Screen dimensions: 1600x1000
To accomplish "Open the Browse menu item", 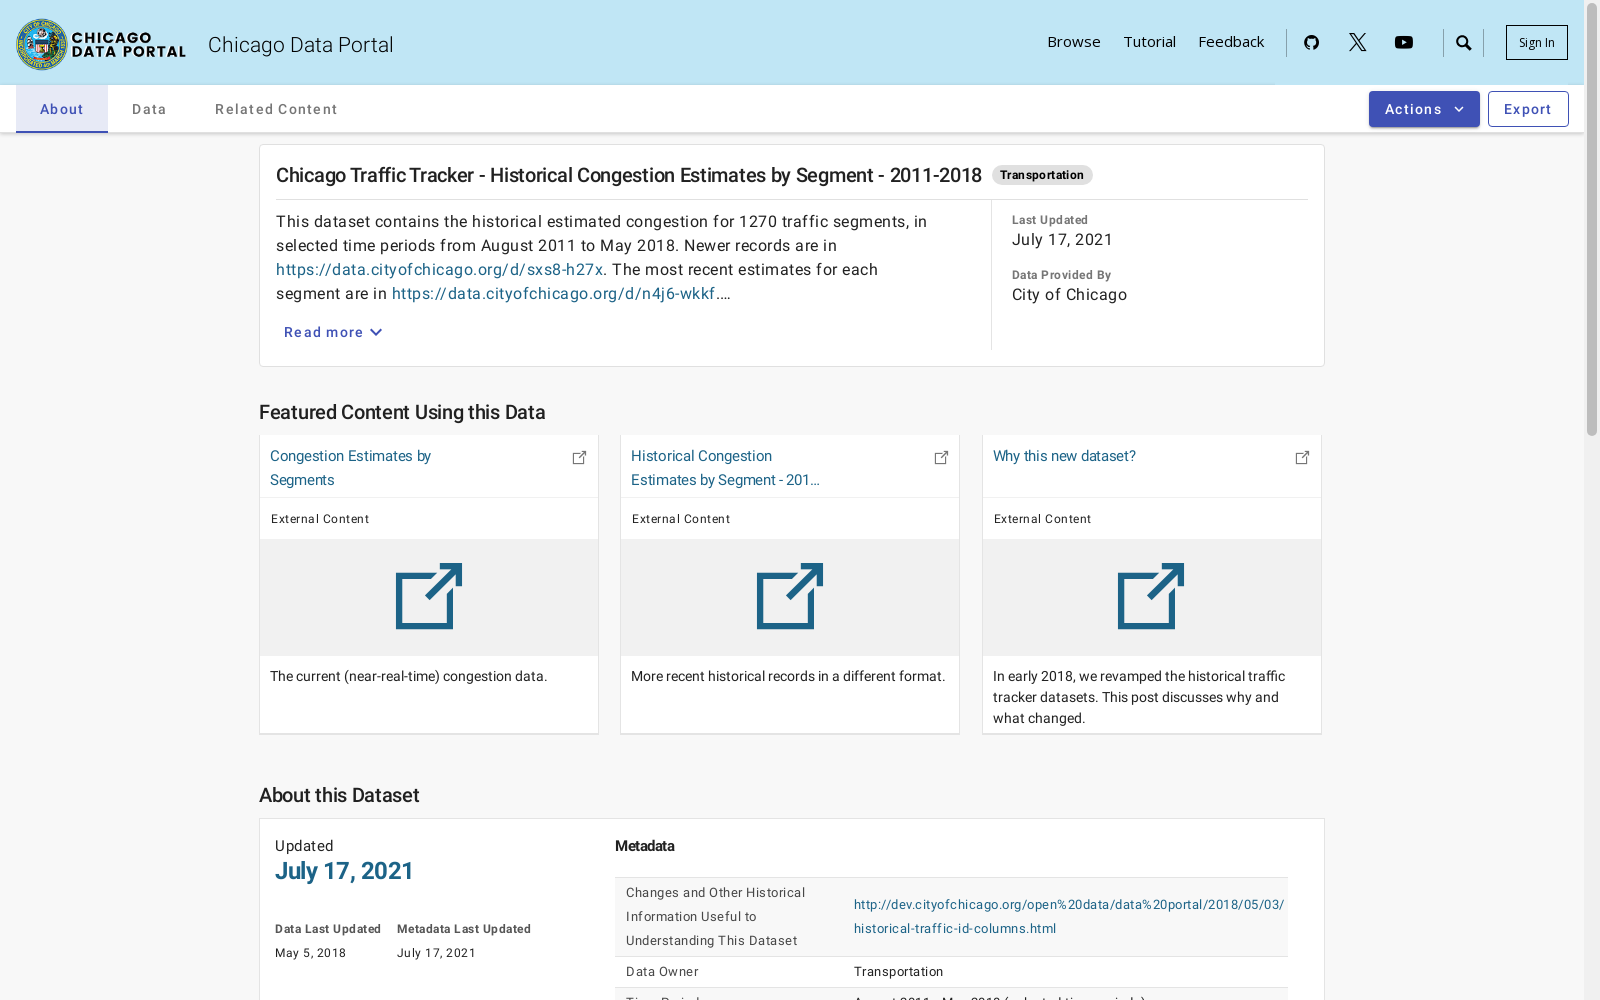I will (x=1074, y=42).
